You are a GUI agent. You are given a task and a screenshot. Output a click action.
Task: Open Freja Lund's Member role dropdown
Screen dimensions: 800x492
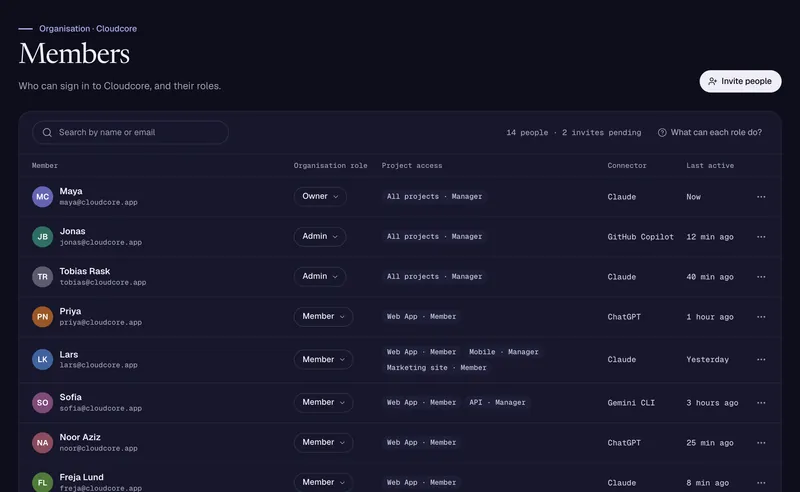323,482
